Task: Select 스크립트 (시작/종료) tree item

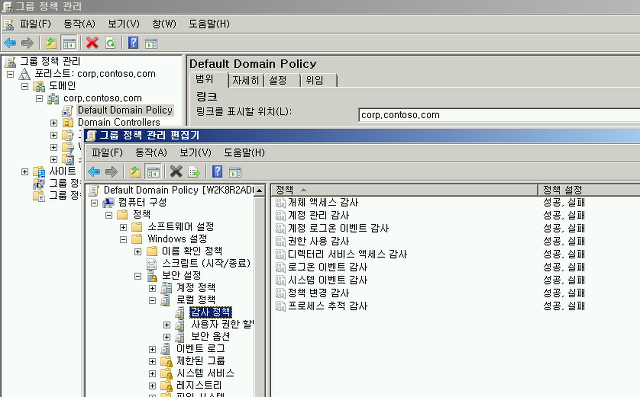Action: click(x=206, y=263)
